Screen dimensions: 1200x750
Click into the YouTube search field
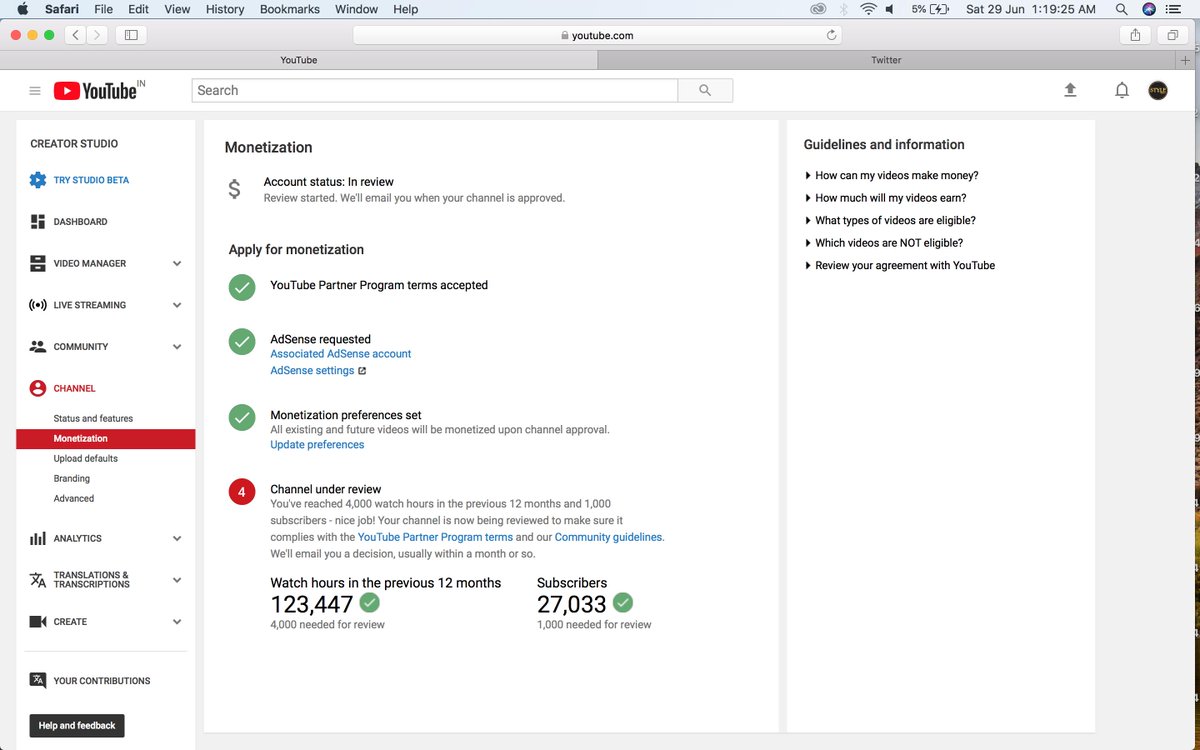(434, 90)
